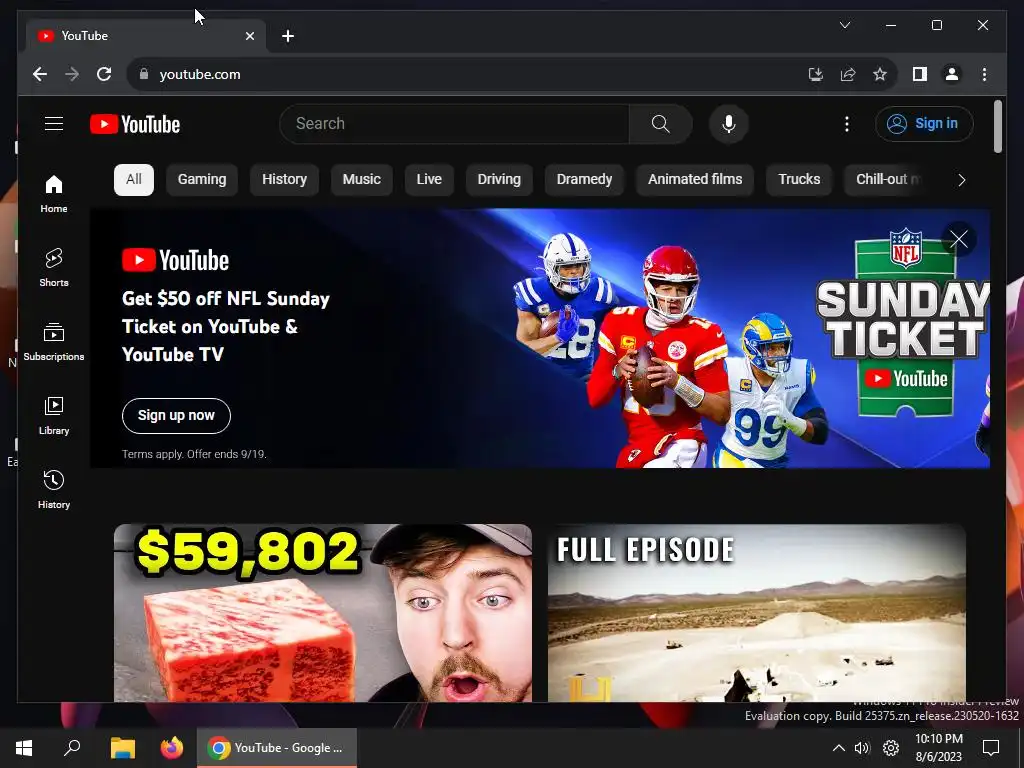Bookmark this tab with the star icon
The image size is (1024, 768).
coord(880,74)
